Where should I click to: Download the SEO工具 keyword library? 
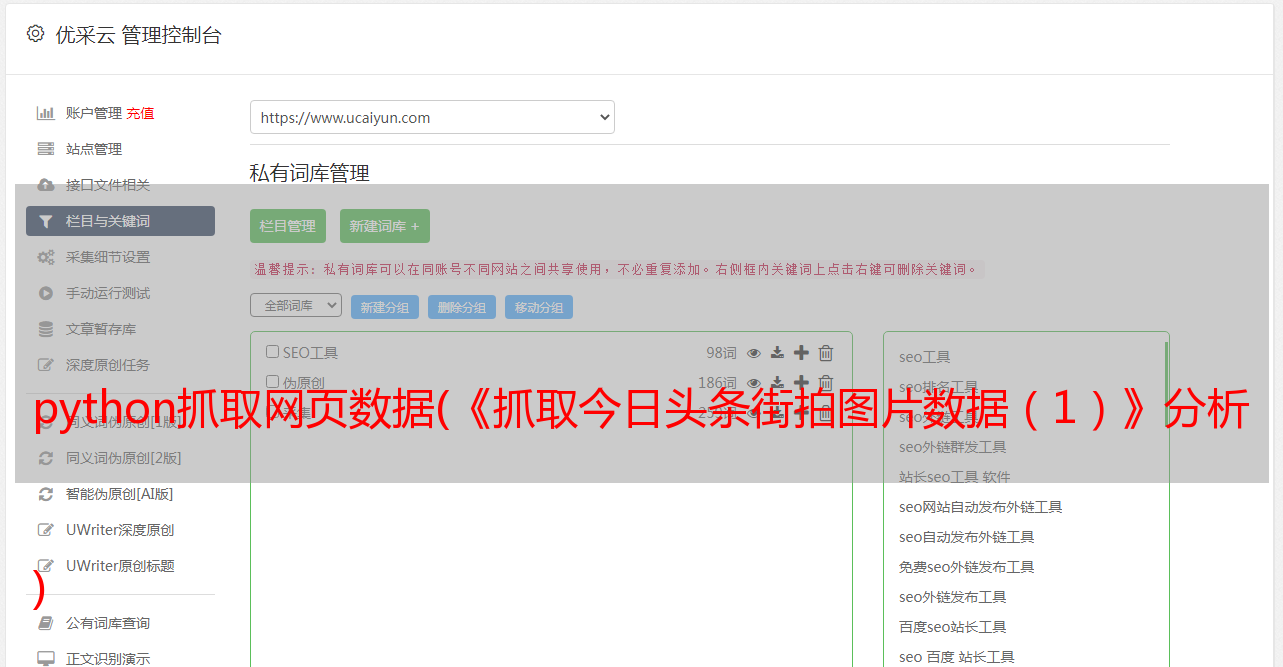pos(777,353)
